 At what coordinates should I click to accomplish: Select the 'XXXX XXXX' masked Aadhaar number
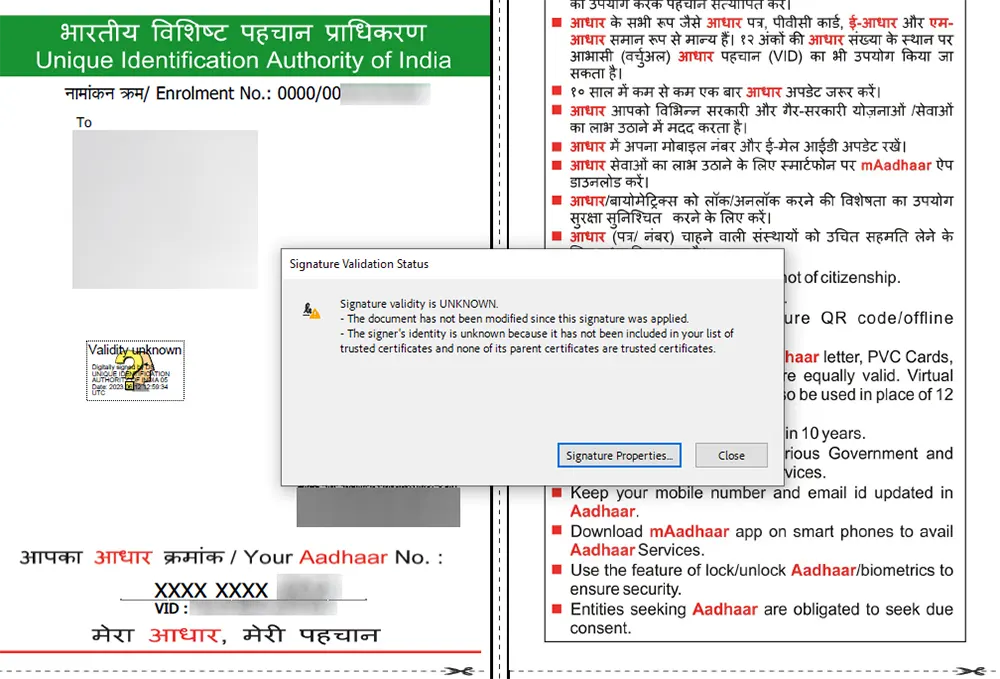point(211,590)
